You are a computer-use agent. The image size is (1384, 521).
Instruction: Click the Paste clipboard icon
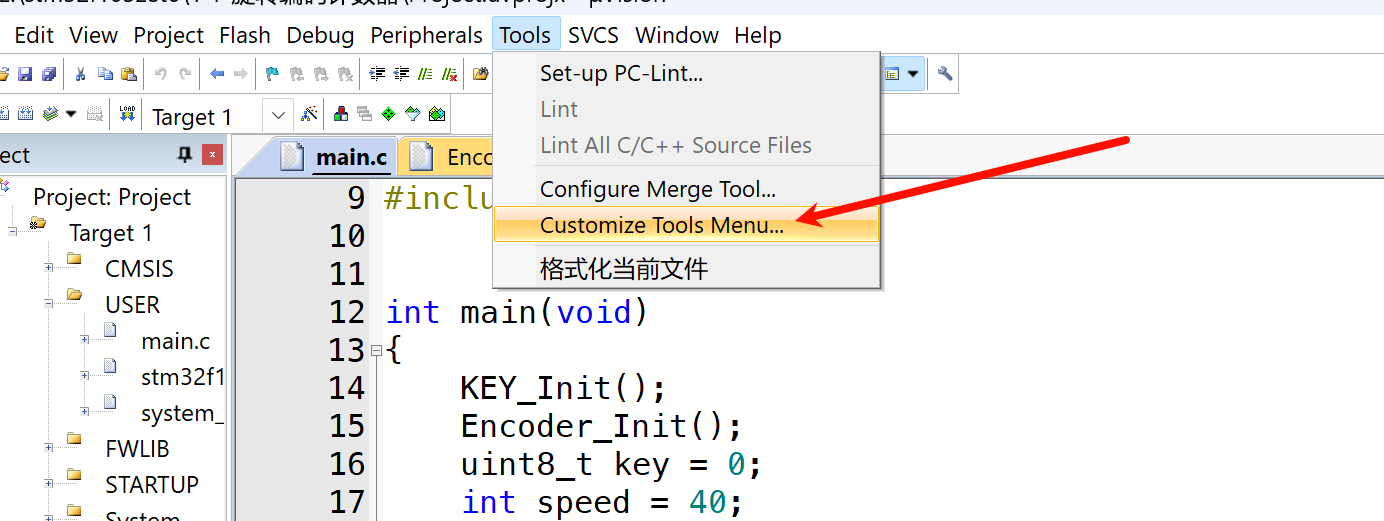[129, 74]
